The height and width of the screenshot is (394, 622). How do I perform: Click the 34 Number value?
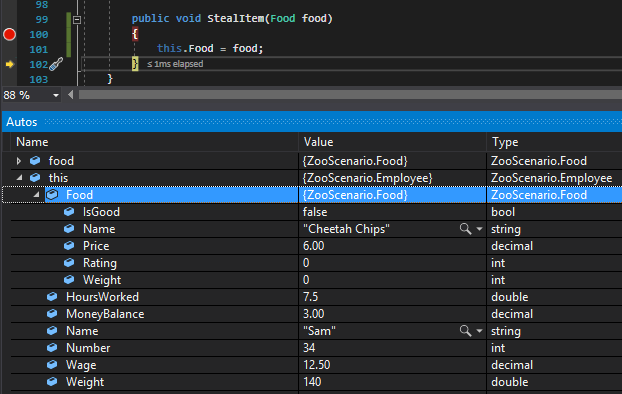(x=309, y=348)
